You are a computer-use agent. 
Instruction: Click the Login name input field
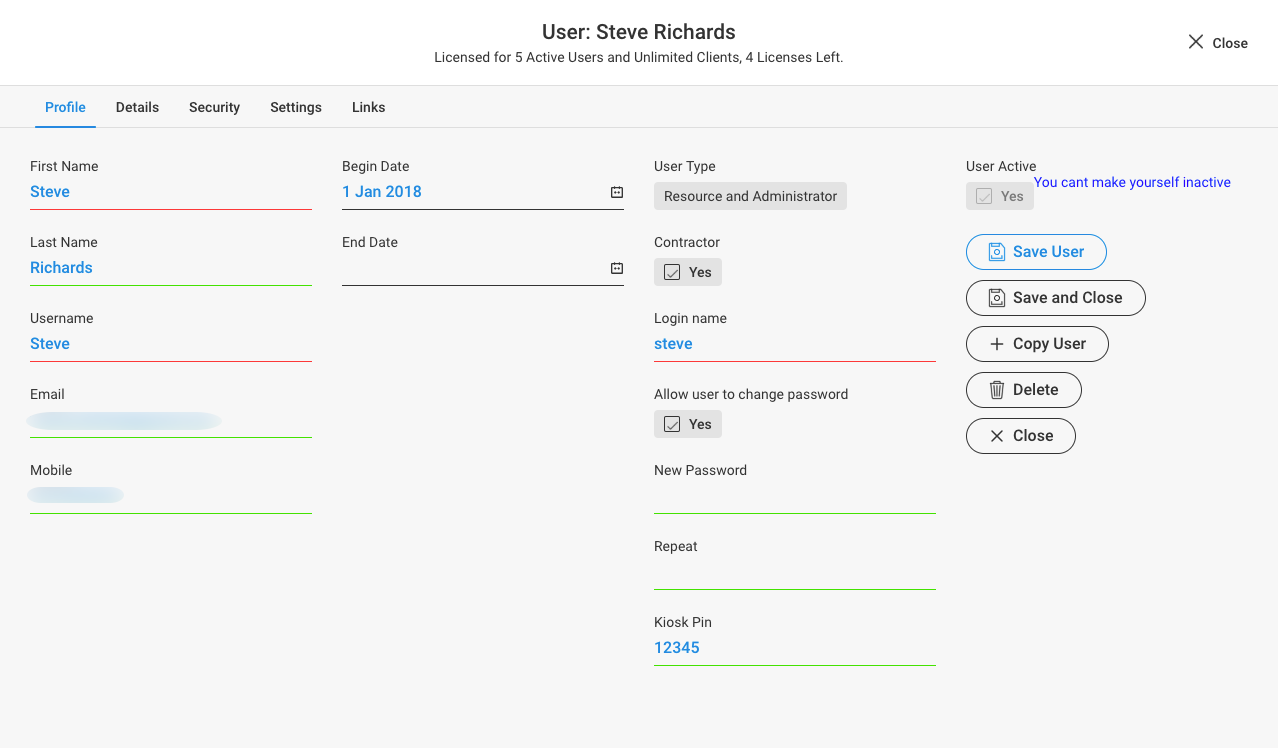(x=794, y=344)
